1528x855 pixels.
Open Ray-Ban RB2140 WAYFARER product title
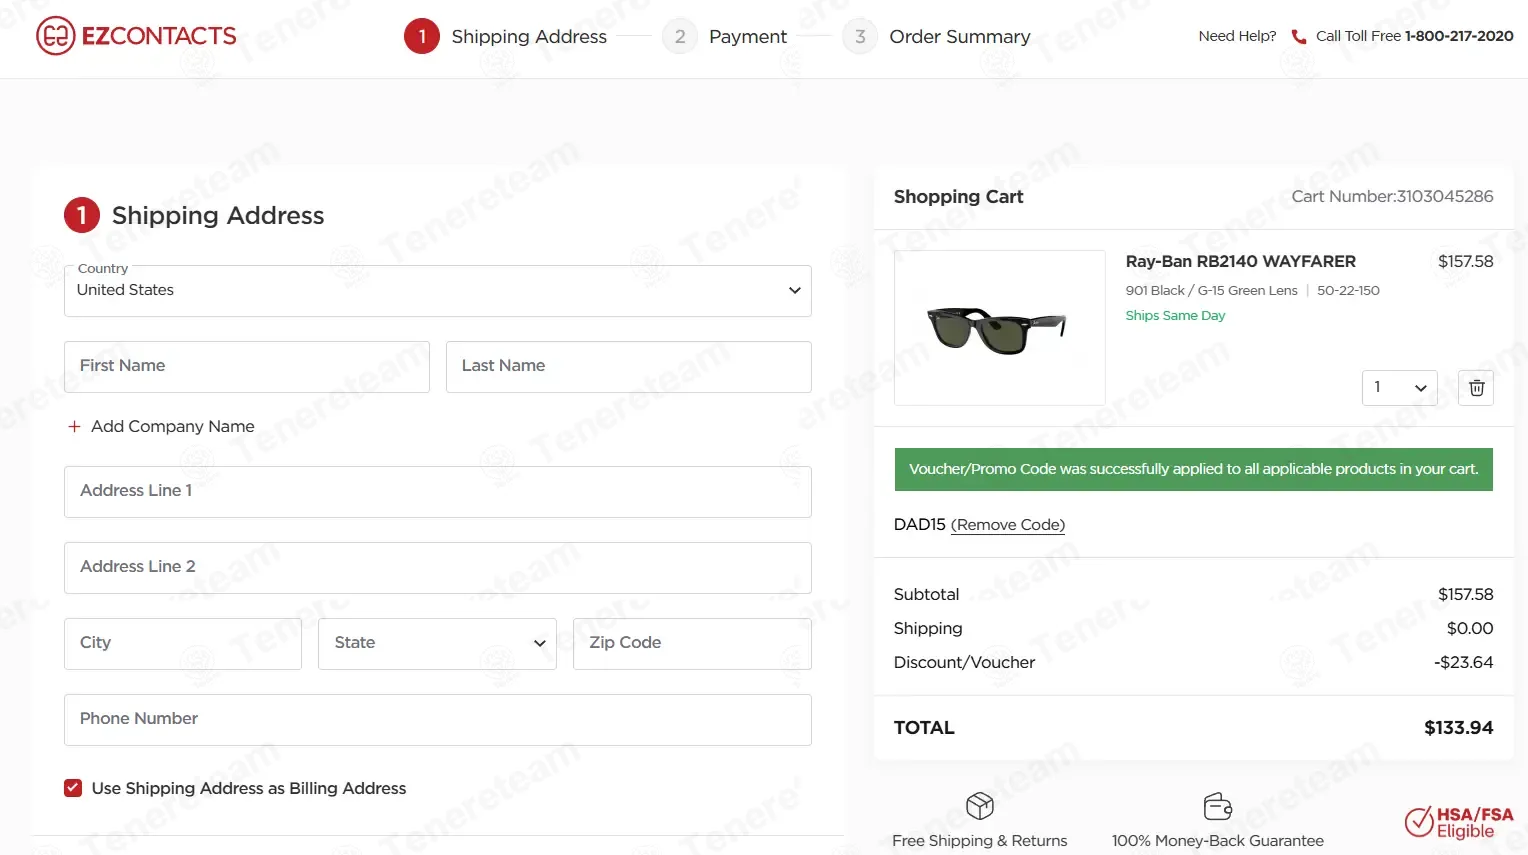[x=1241, y=261]
